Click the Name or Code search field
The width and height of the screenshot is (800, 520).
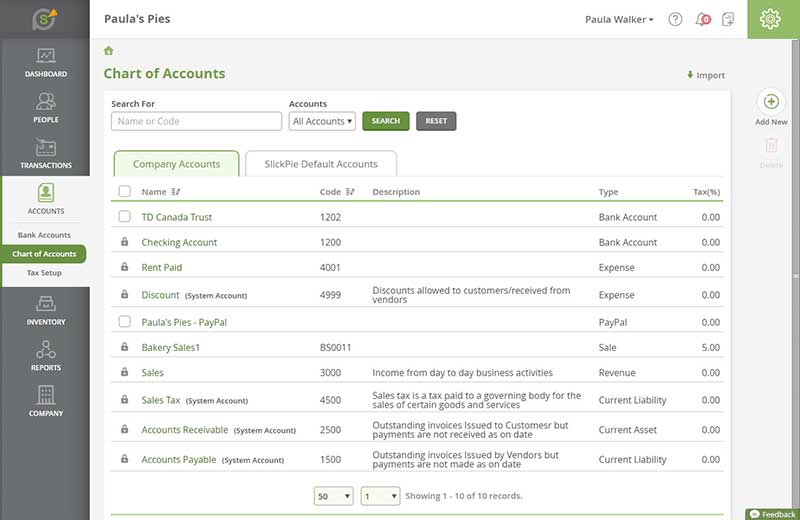(196, 121)
